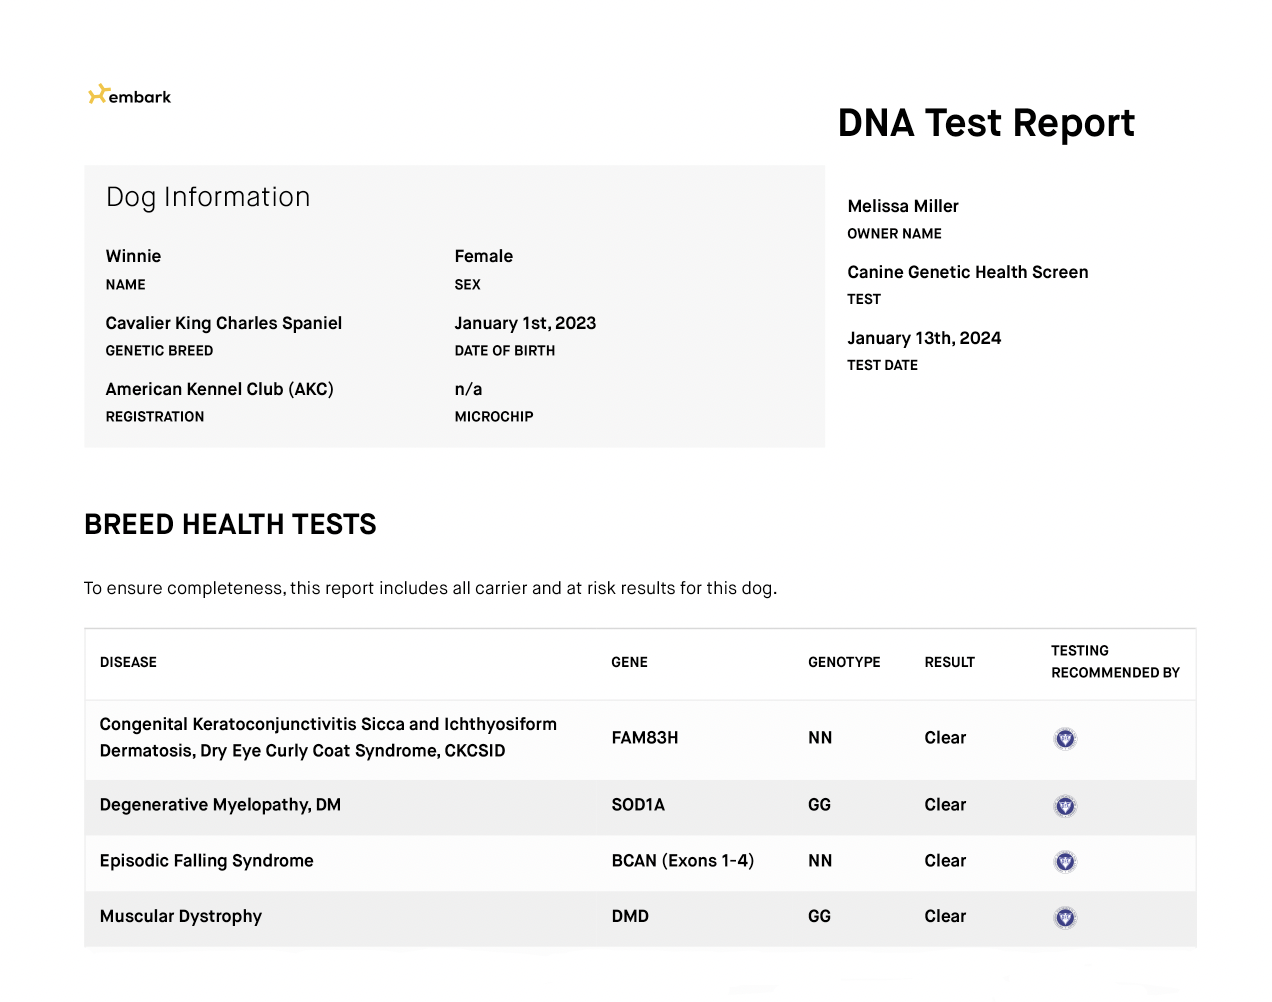Click the Cavalier King Charles Spaniel breed text

223,323
